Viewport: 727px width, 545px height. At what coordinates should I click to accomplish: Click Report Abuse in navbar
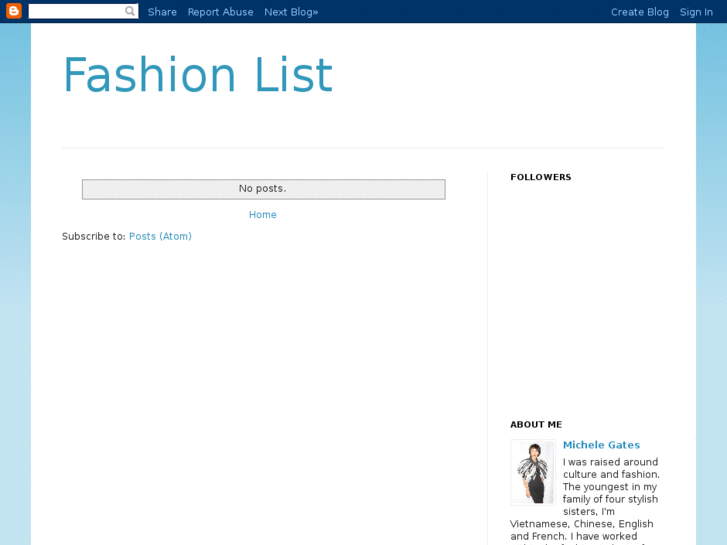tap(220, 12)
